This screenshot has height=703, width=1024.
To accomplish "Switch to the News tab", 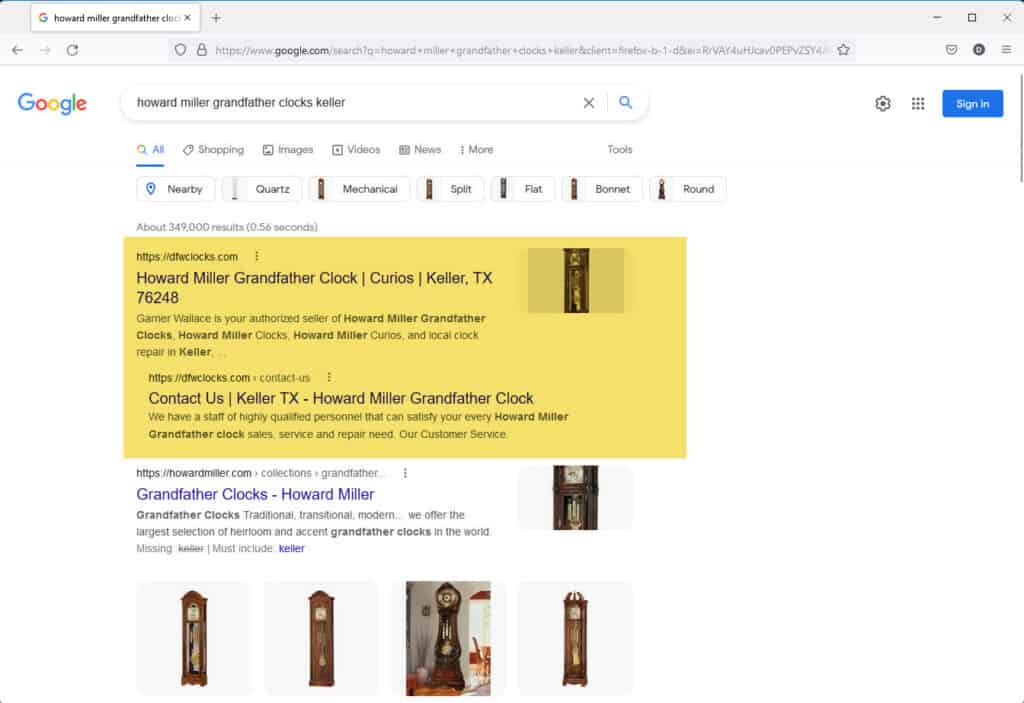I will click(420, 150).
